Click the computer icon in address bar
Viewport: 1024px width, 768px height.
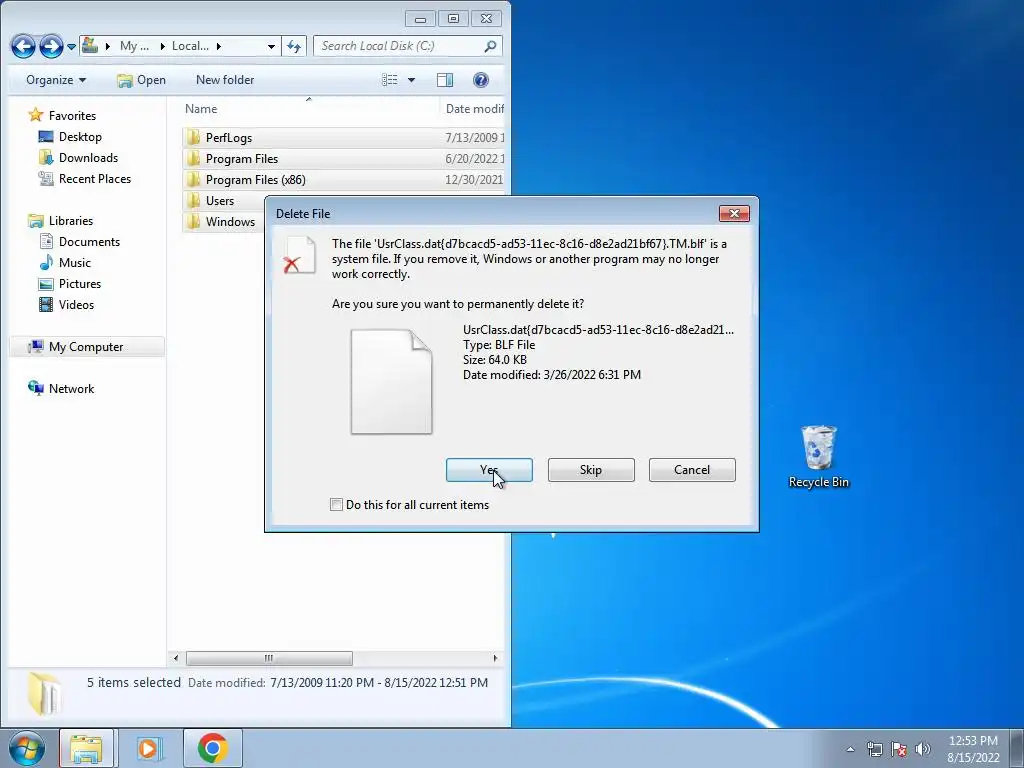pos(90,46)
